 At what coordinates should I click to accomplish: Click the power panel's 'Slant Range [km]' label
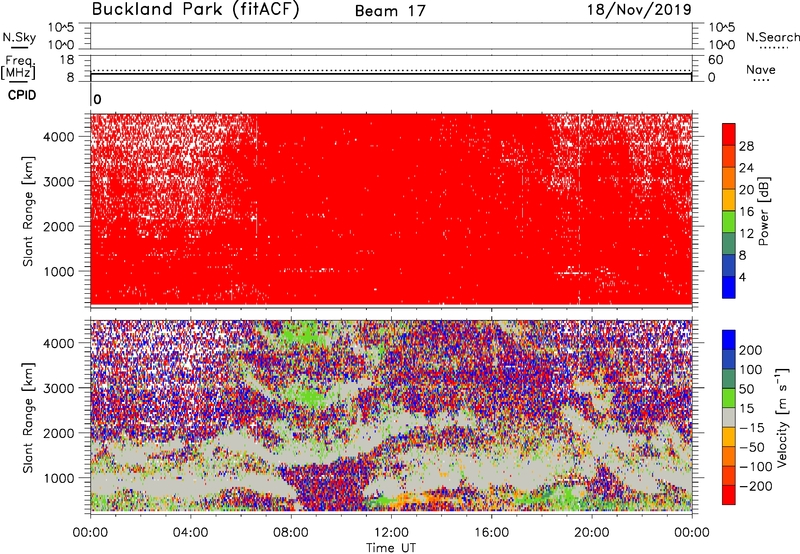(28, 211)
